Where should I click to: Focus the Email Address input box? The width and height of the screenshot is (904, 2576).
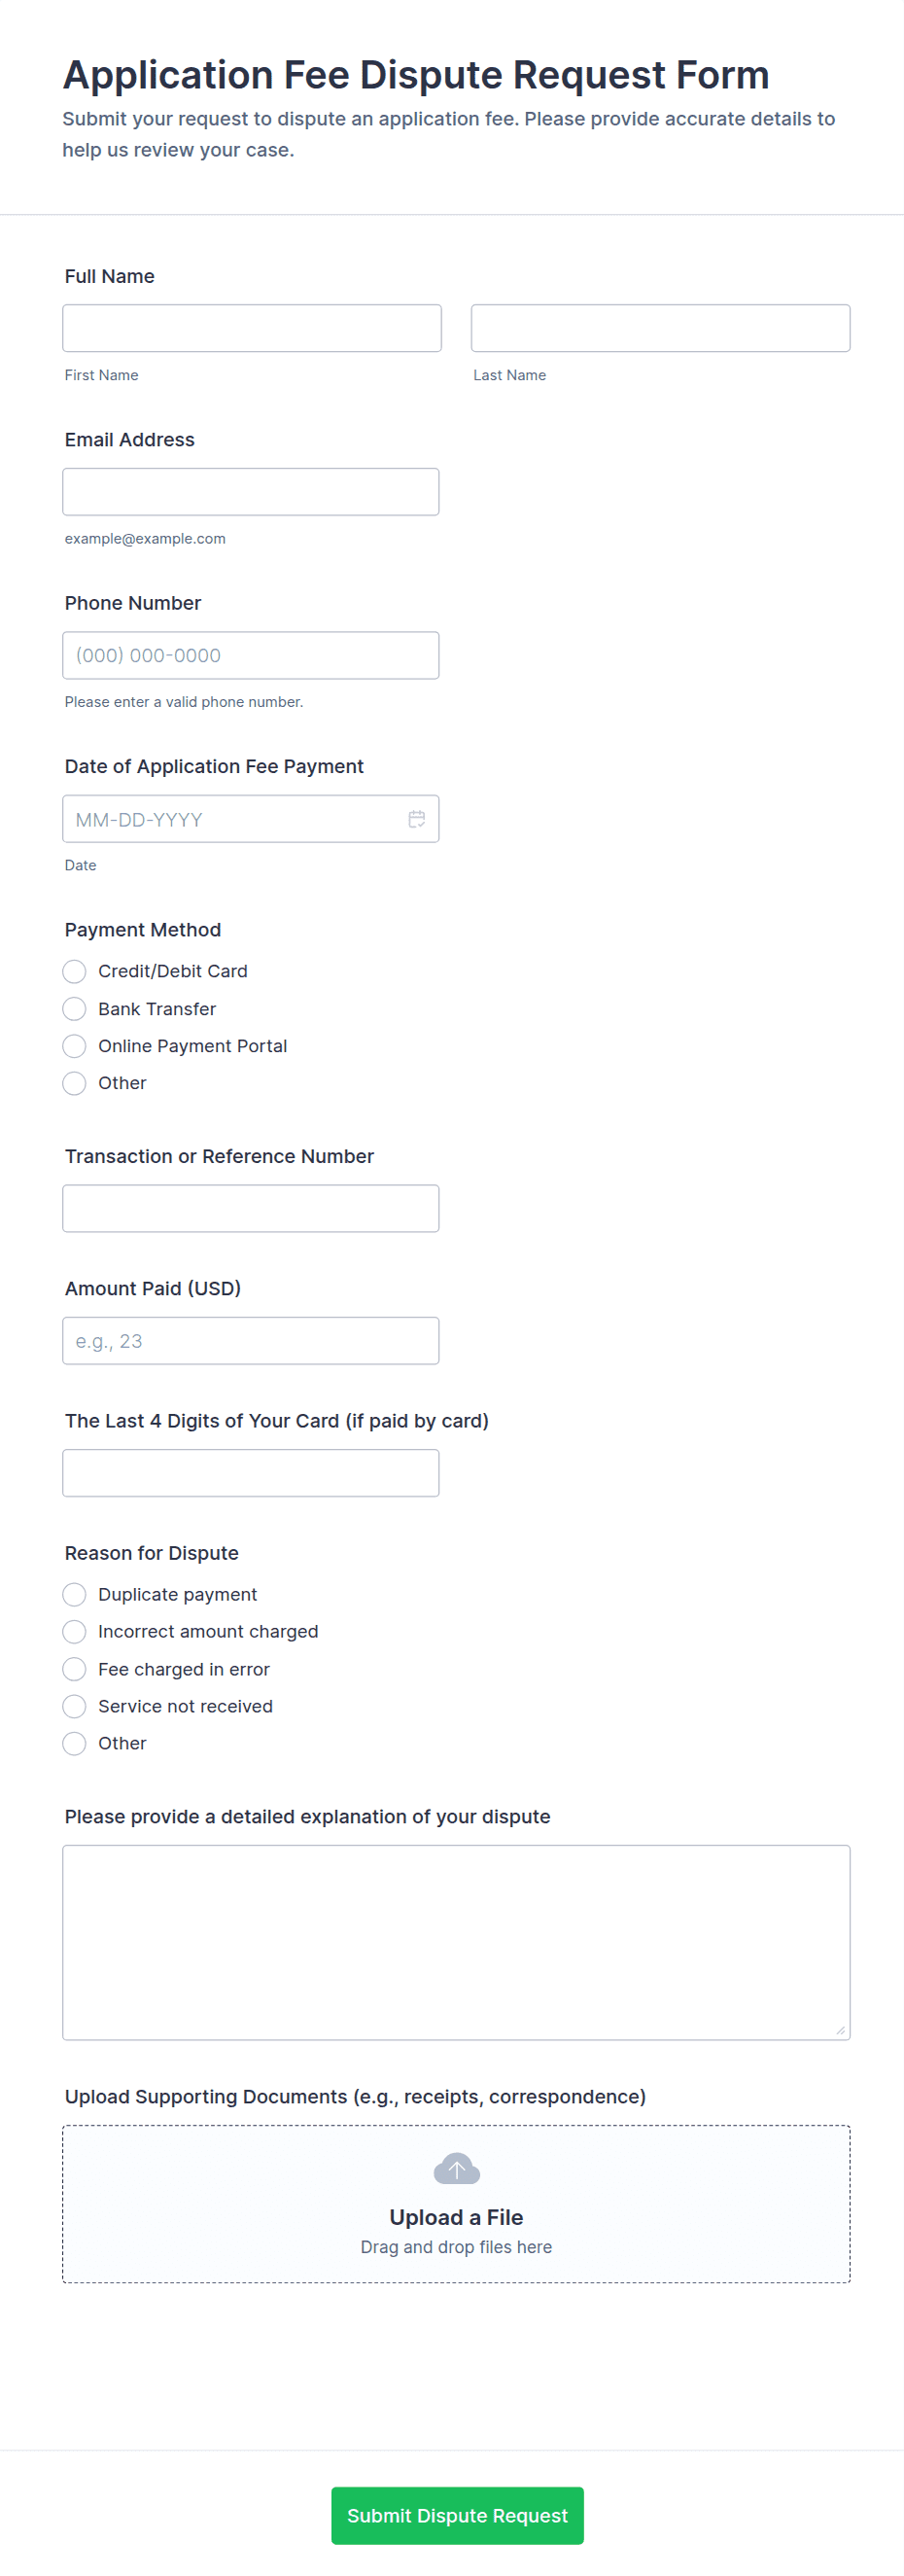[251, 492]
